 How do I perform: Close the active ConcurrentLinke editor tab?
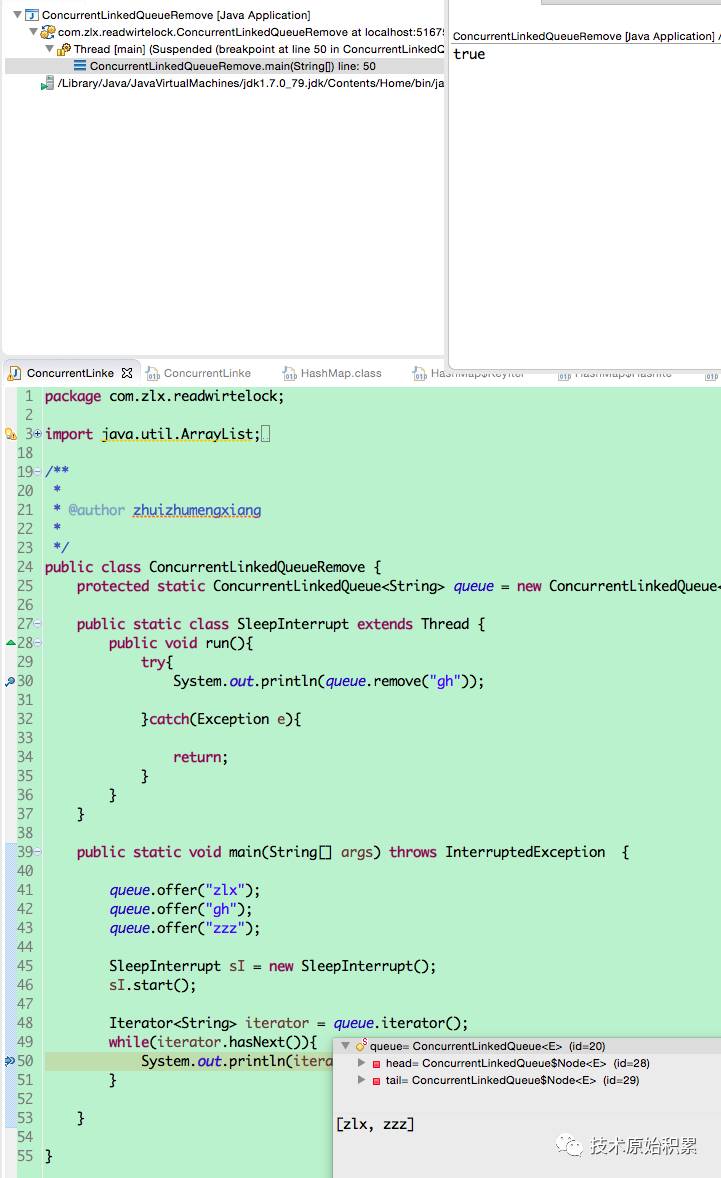(x=127, y=373)
